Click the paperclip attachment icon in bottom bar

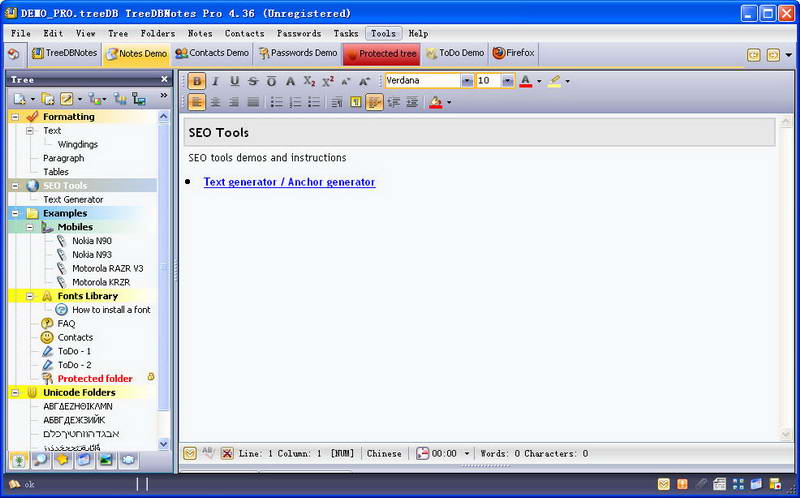click(x=702, y=483)
